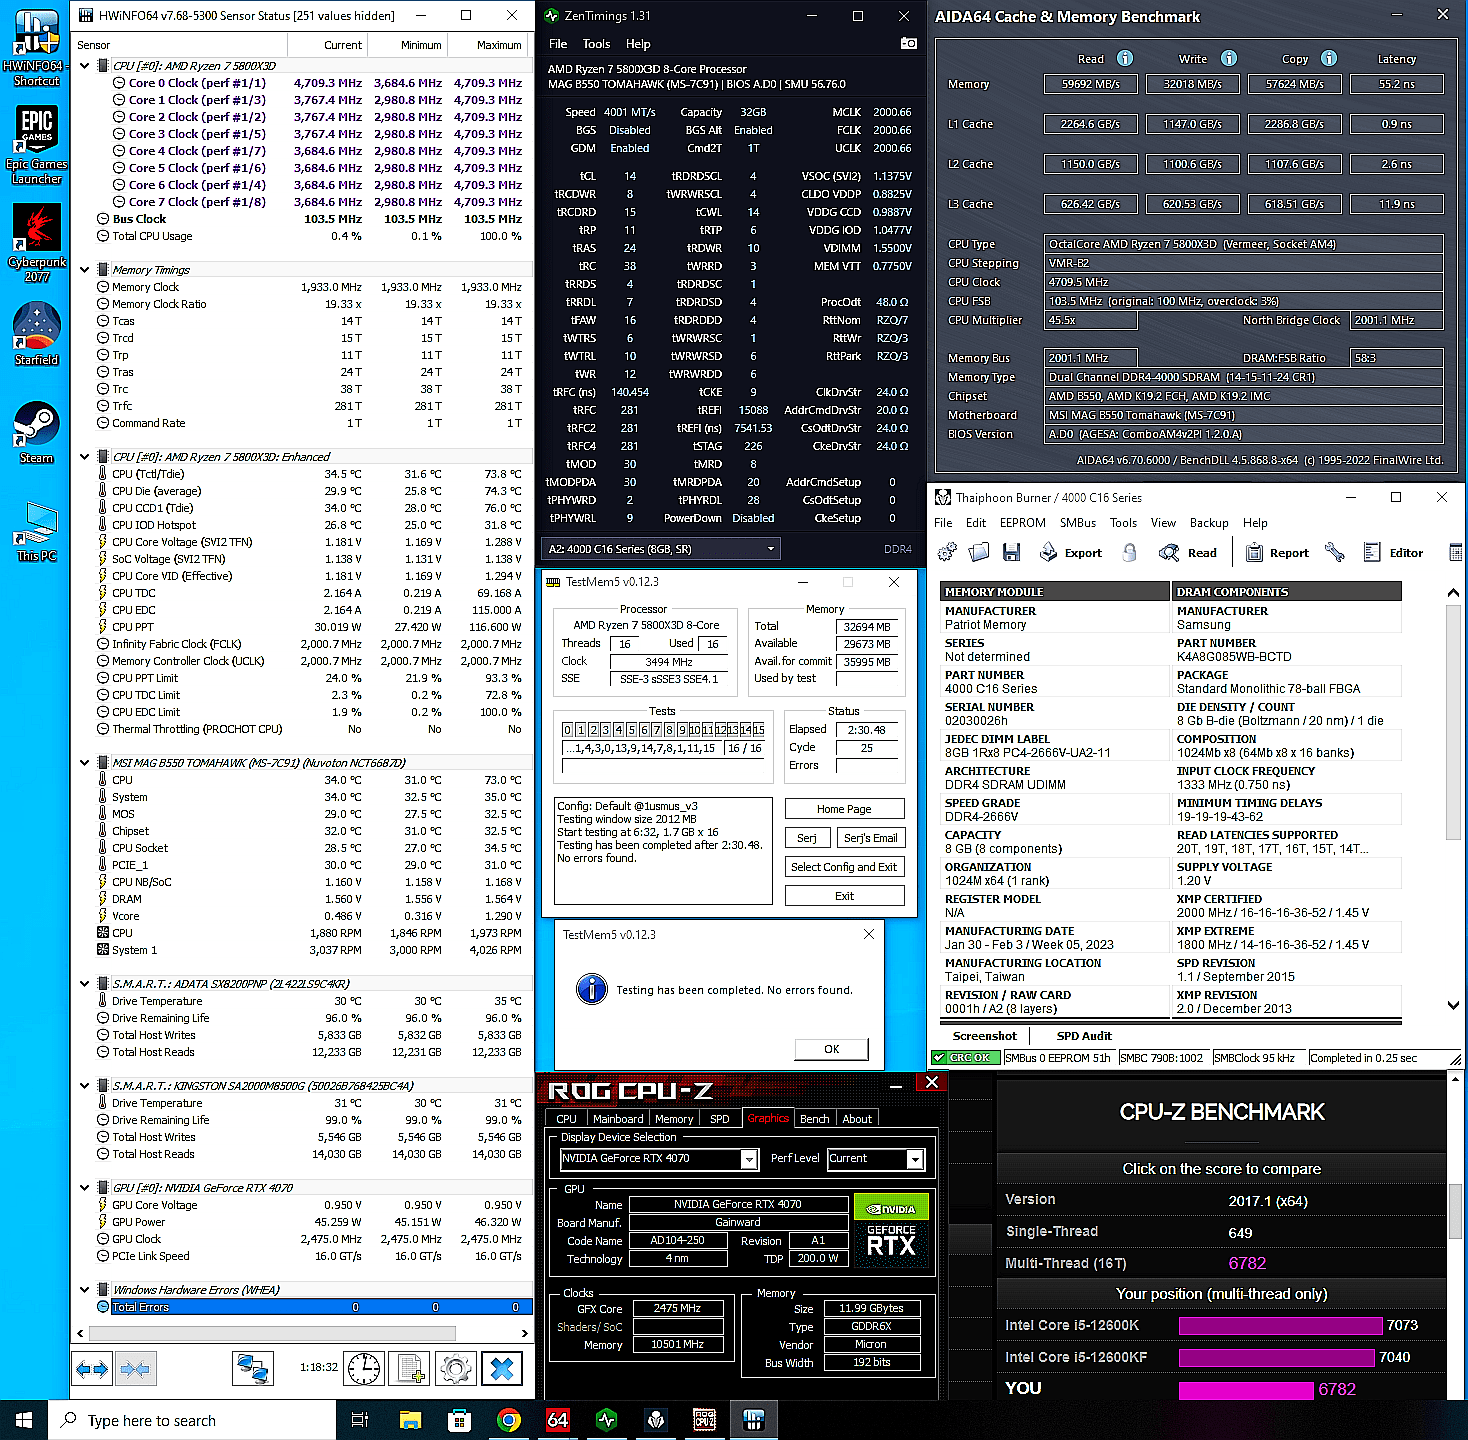This screenshot has height=1440, width=1468.
Task: Click the info icon next to Copy in AIDA64
Action: (x=1329, y=58)
